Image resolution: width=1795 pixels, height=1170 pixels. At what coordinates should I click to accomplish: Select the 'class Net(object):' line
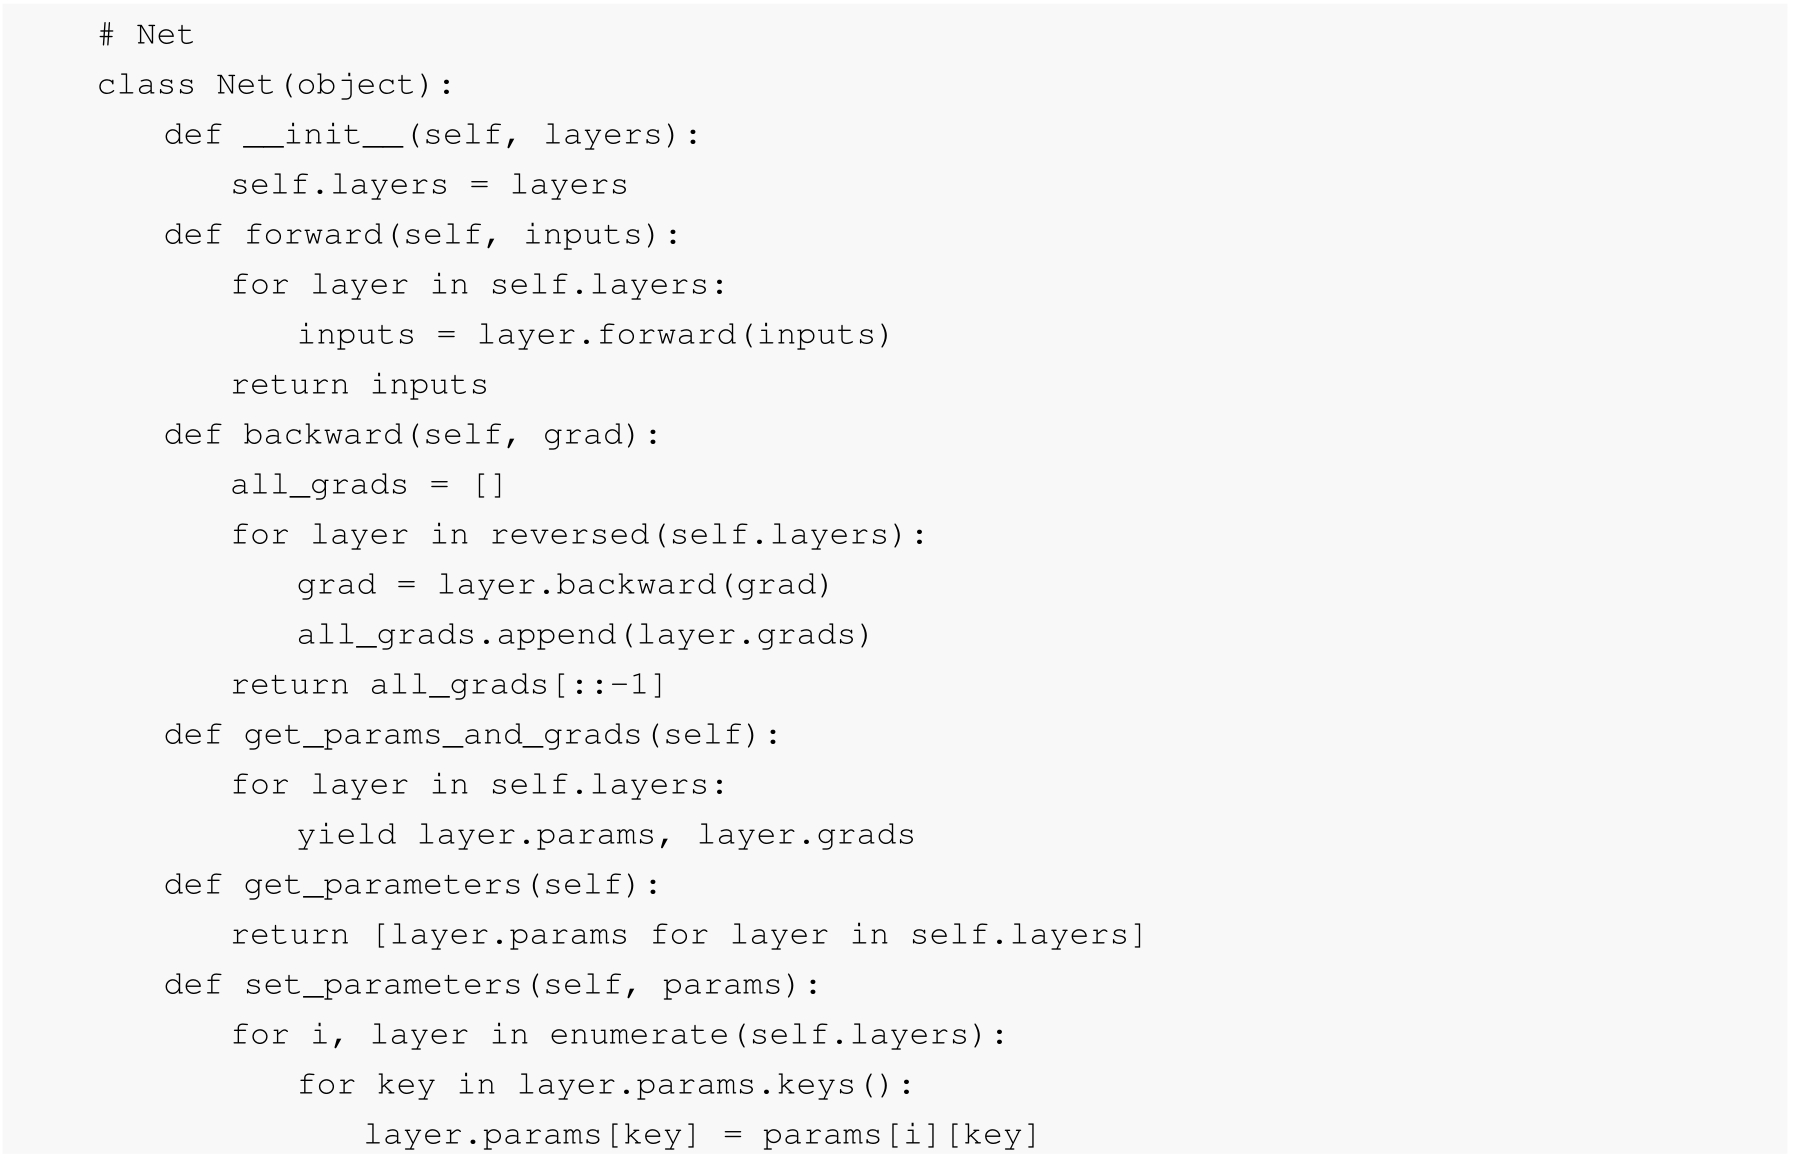pyautogui.click(x=275, y=85)
